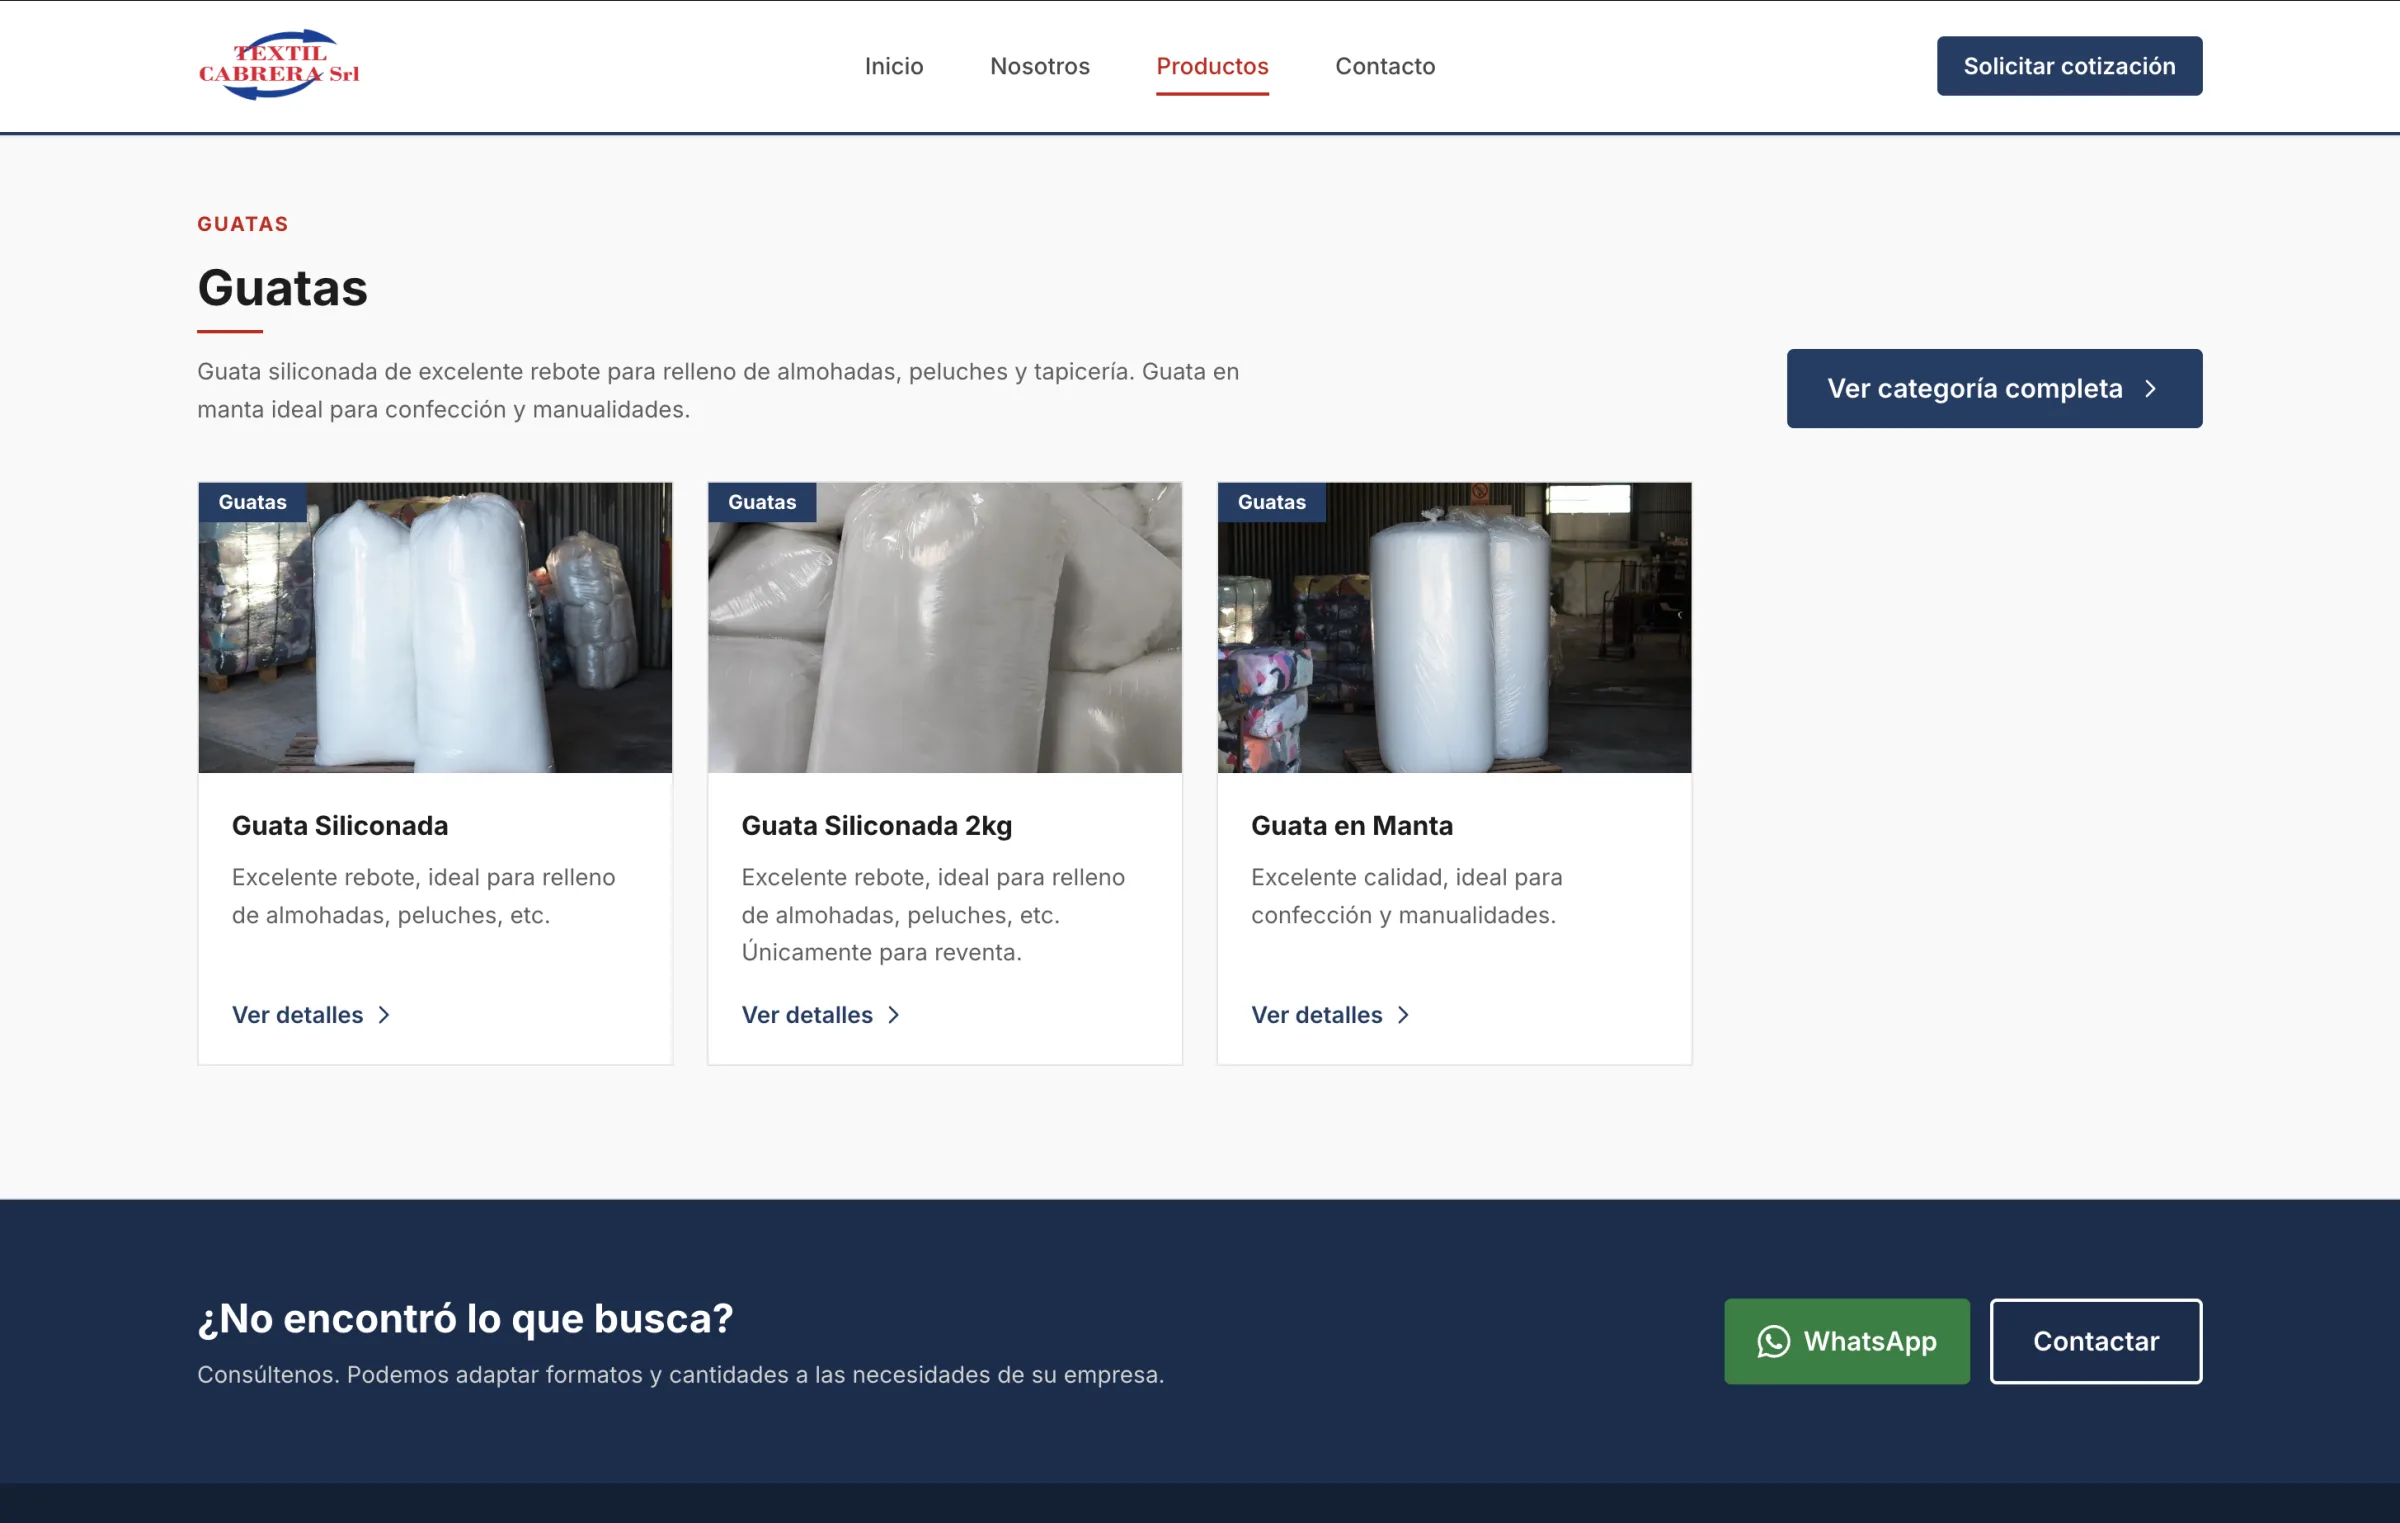Click the 'Excelente calidad, ideal para confección' description

[x=1406, y=896]
